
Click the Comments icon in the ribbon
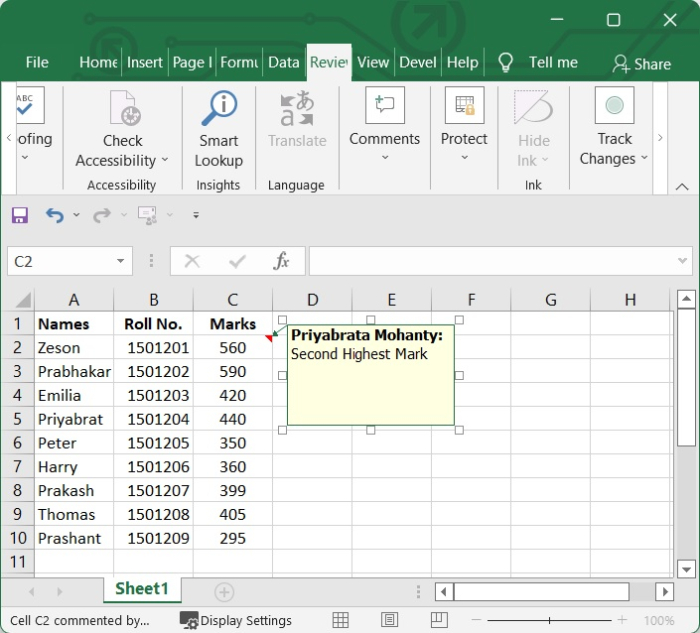[384, 107]
